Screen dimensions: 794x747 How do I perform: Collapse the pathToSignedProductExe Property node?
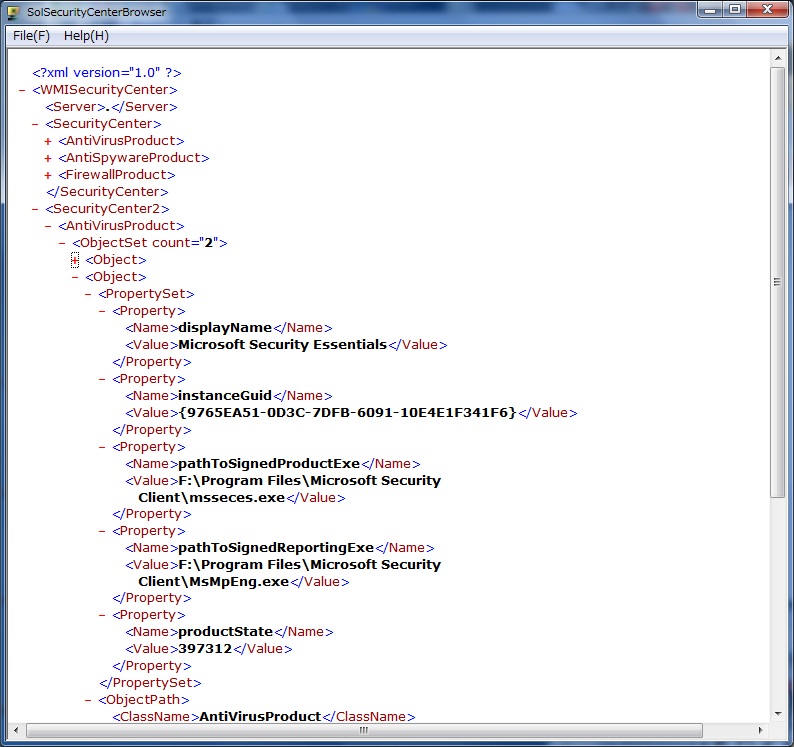[102, 447]
